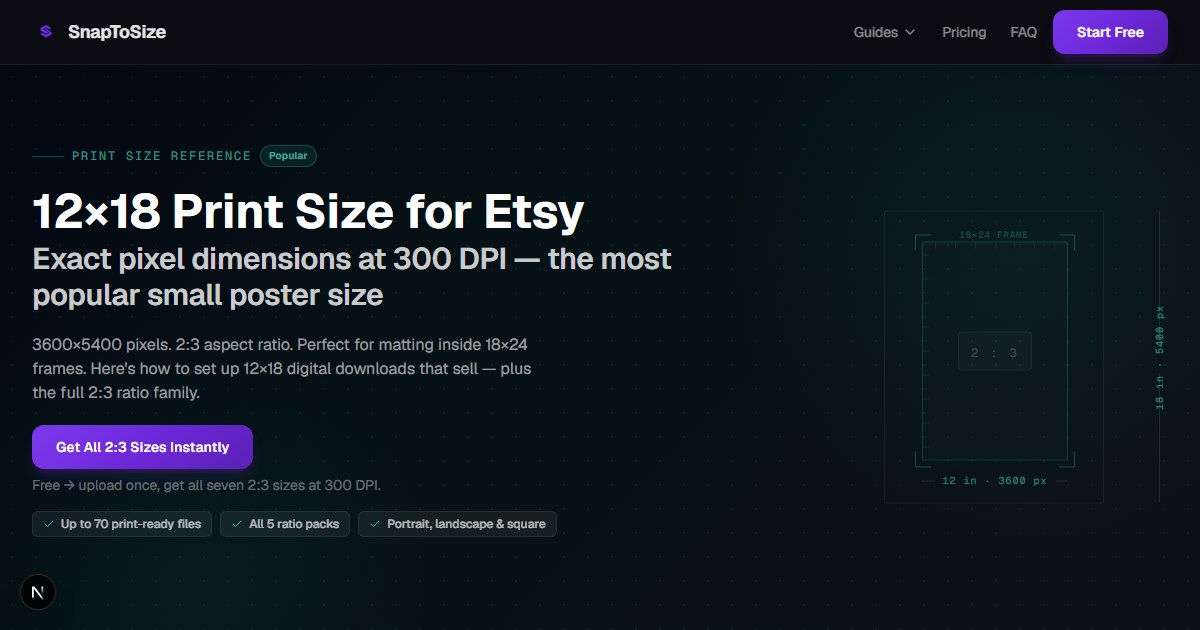Expand the Guides dropdown menu
This screenshot has height=630, width=1200.
click(x=884, y=32)
